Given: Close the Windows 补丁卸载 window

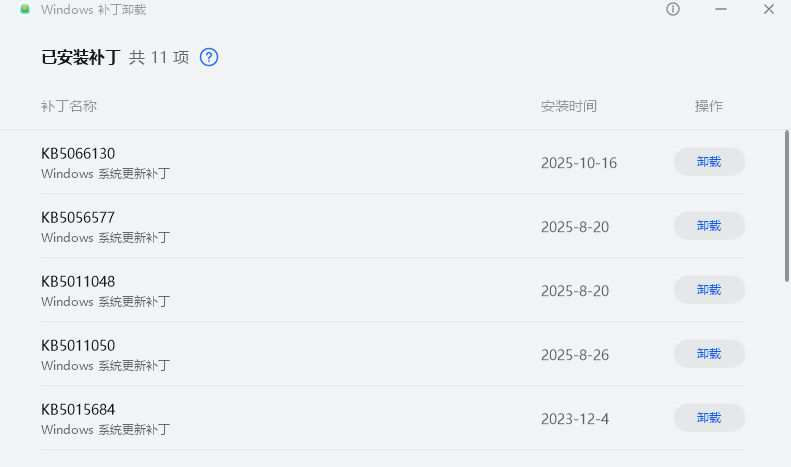Looking at the screenshot, I should [768, 9].
